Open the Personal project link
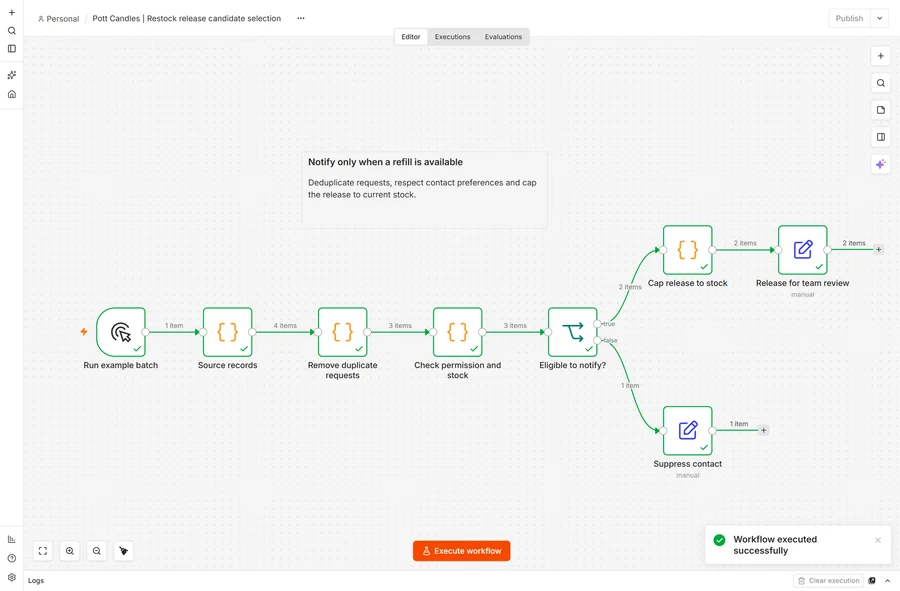 [x=59, y=18]
